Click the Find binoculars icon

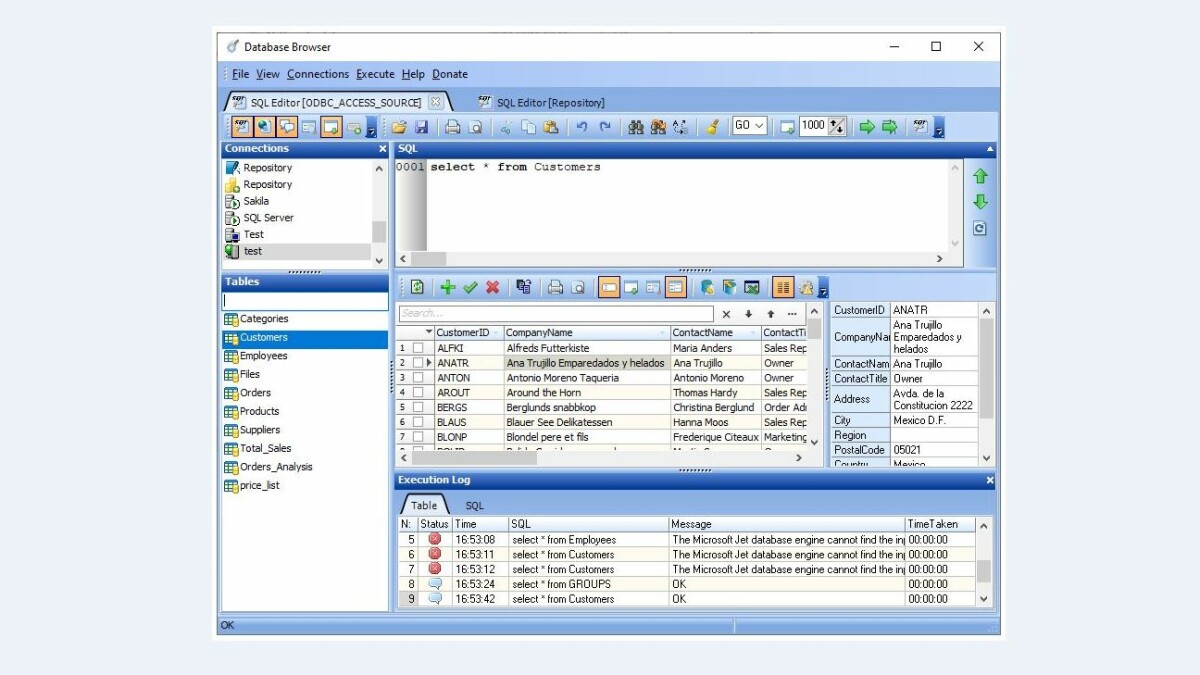tap(635, 127)
